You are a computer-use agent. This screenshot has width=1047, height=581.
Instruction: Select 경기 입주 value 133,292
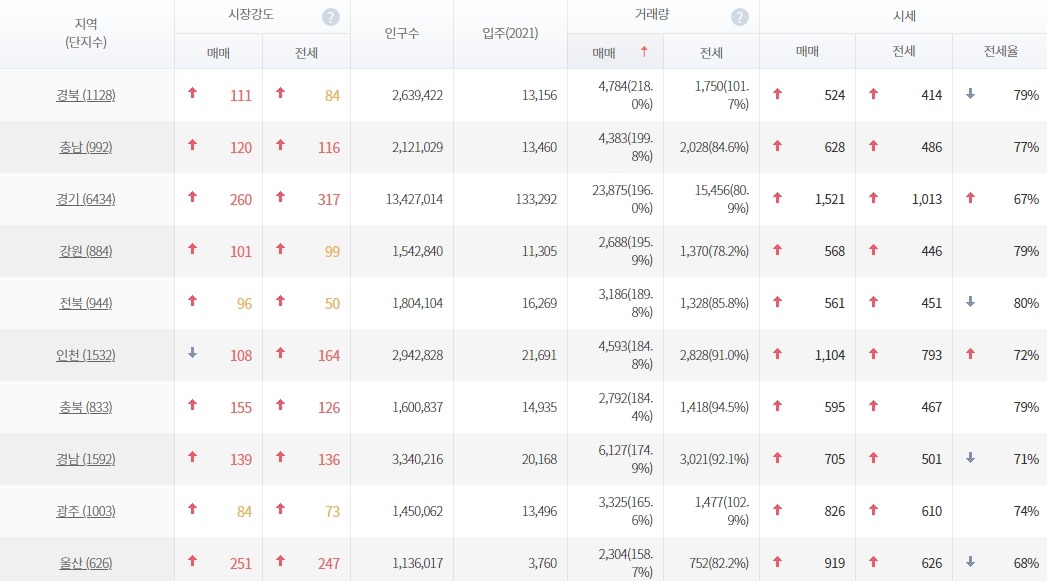pos(536,200)
